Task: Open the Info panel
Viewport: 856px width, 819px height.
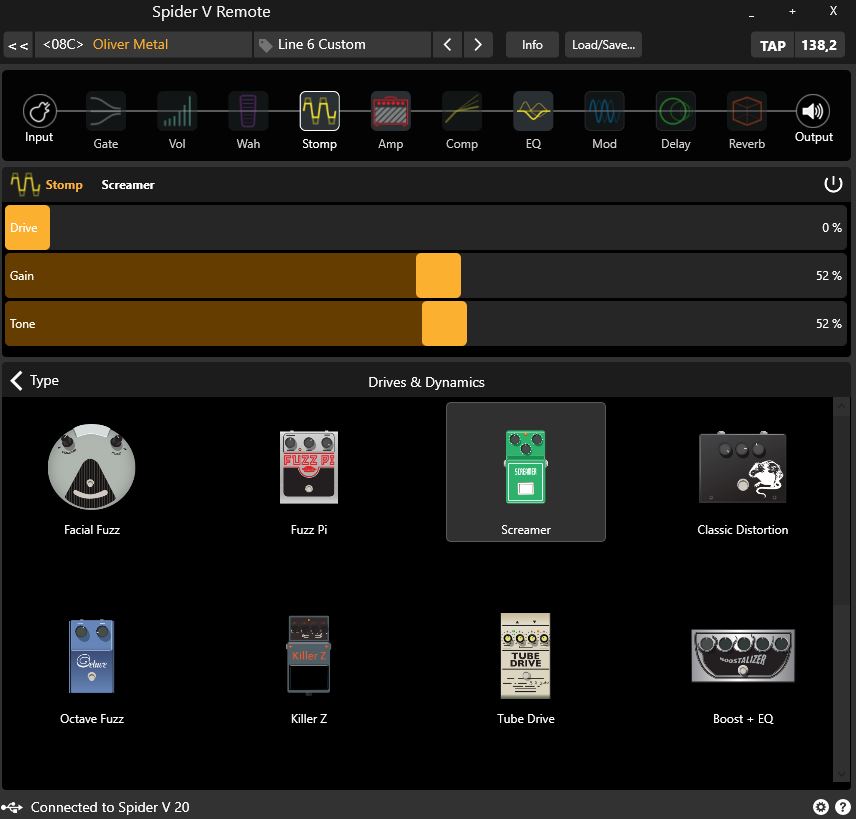Action: tap(532, 45)
